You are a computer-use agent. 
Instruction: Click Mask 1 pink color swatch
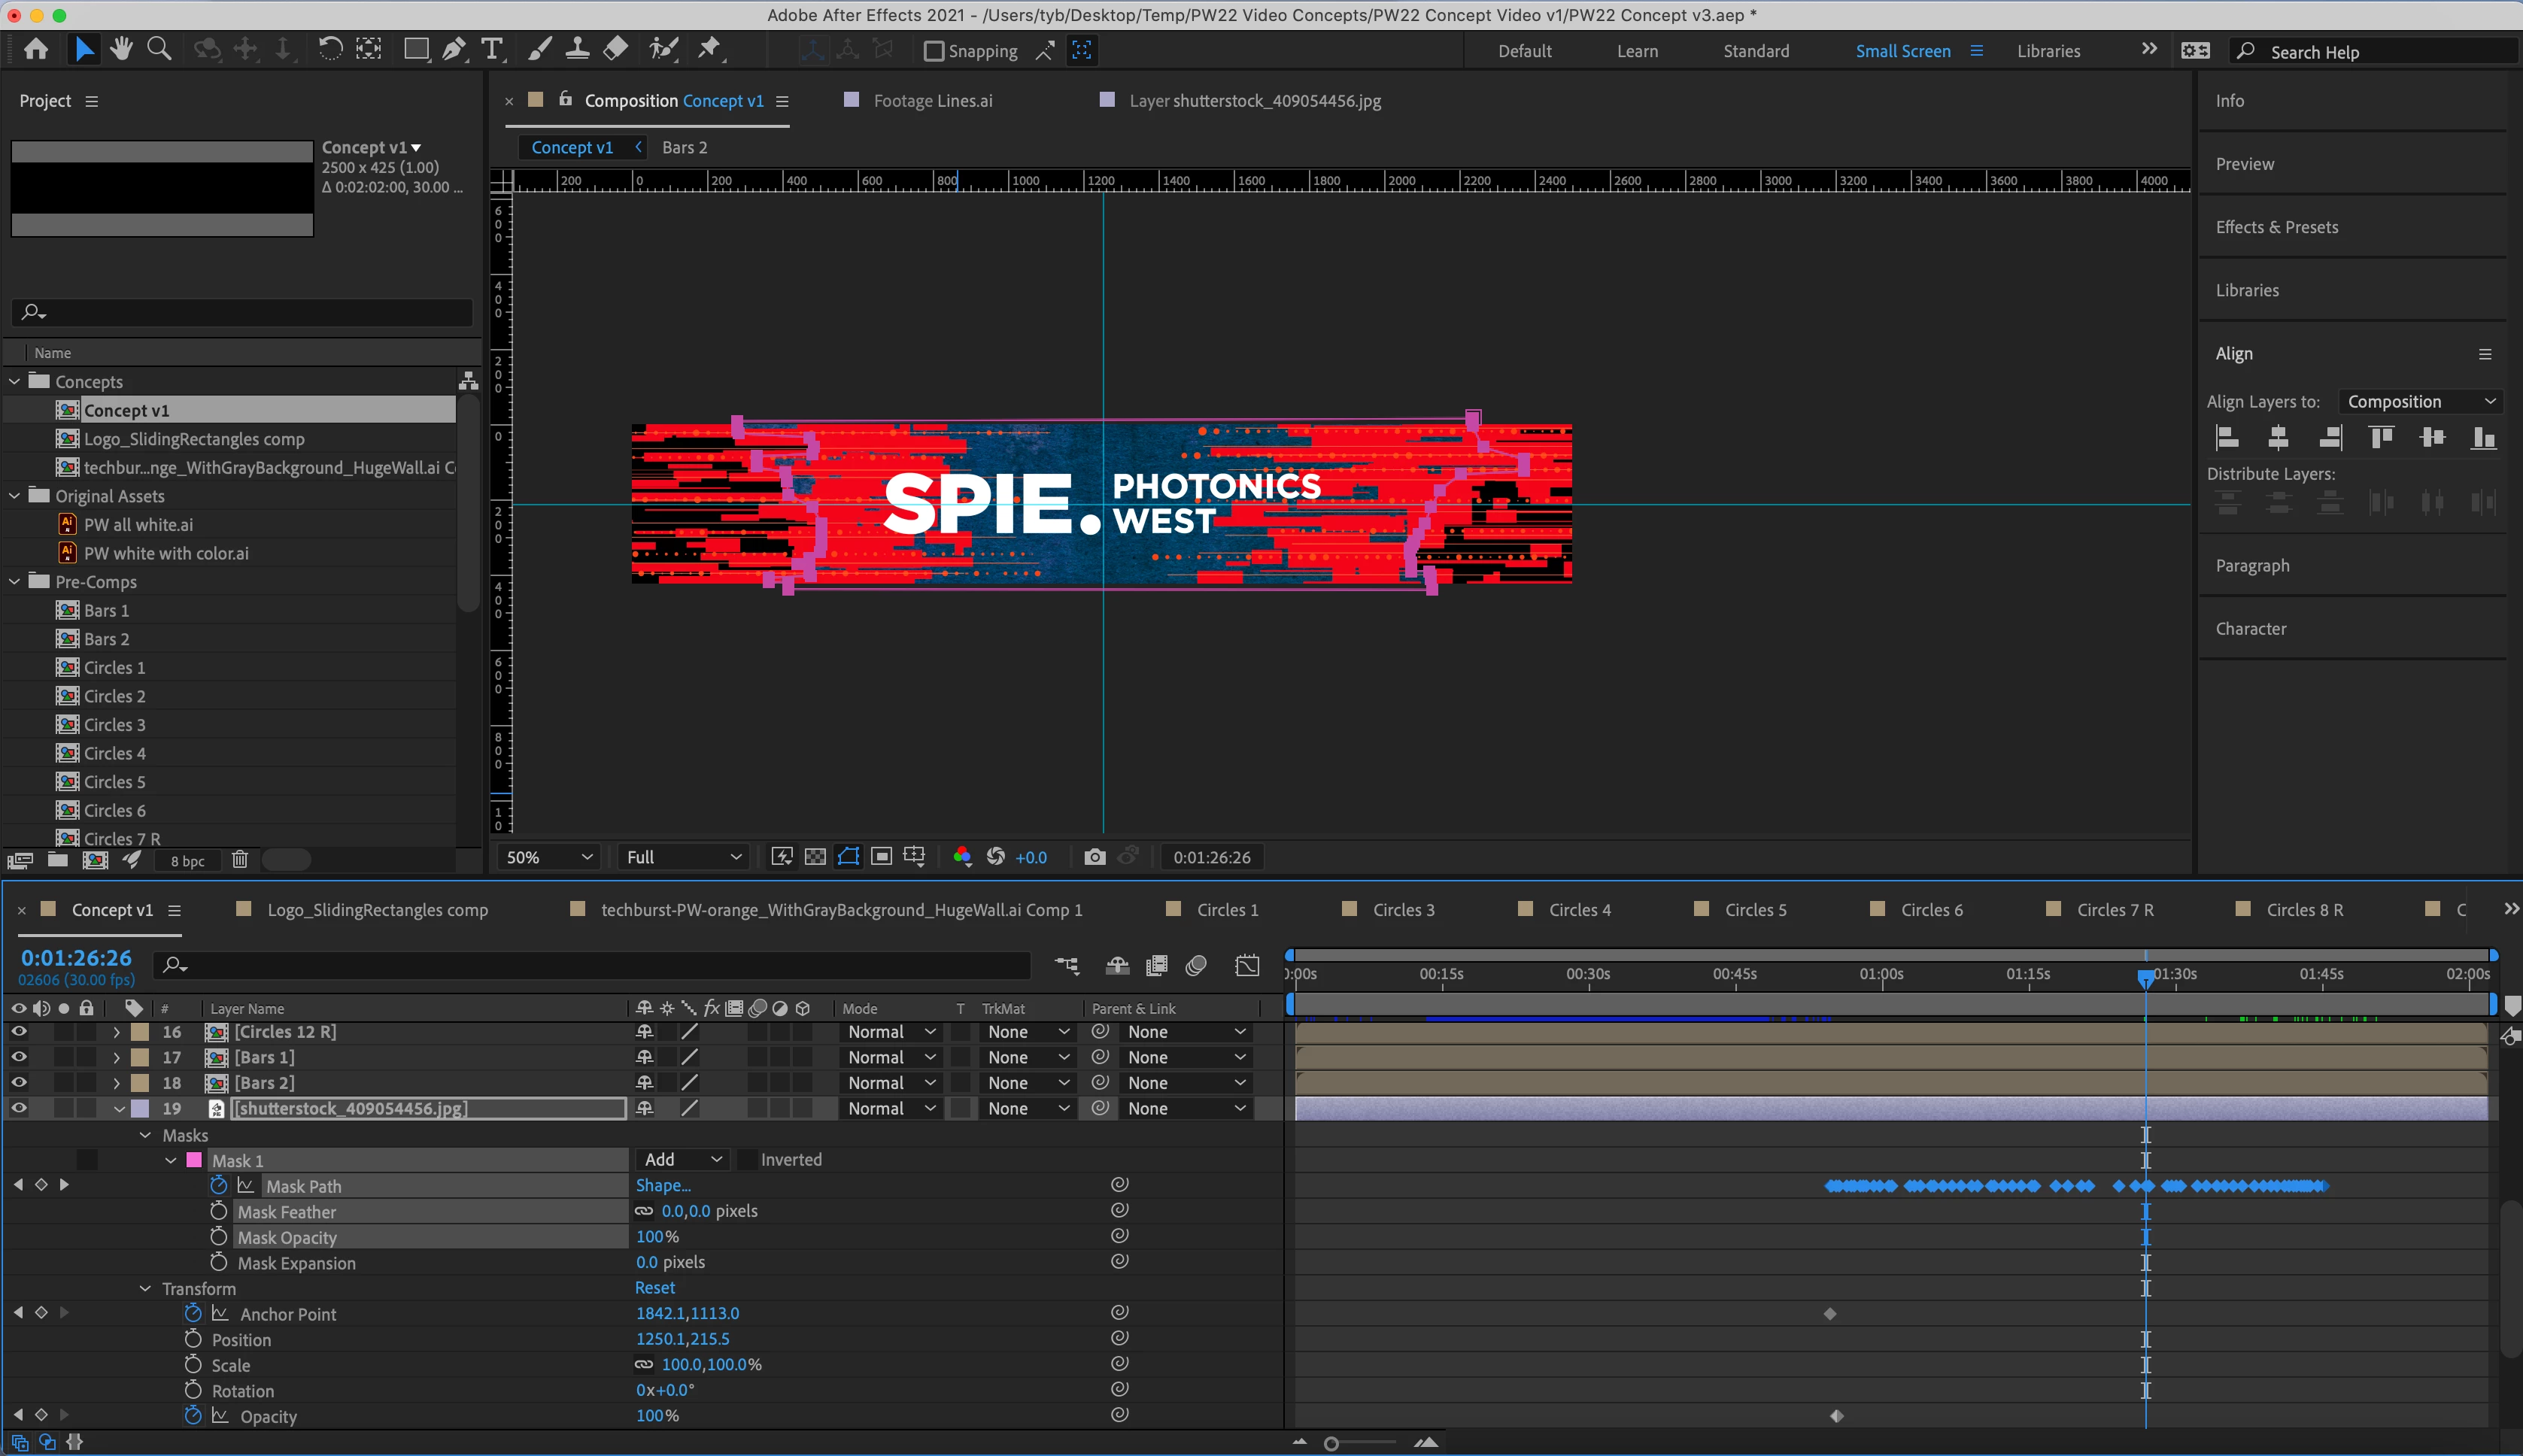point(195,1160)
